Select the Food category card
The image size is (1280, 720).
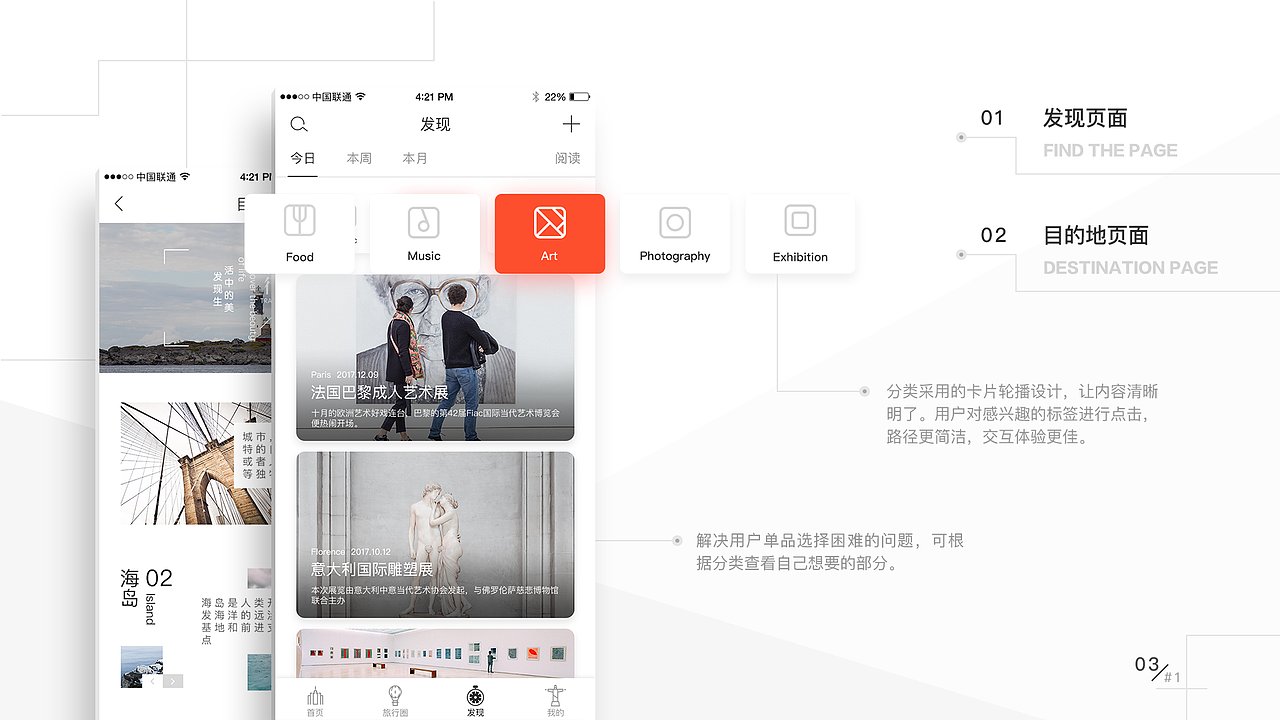click(x=300, y=234)
